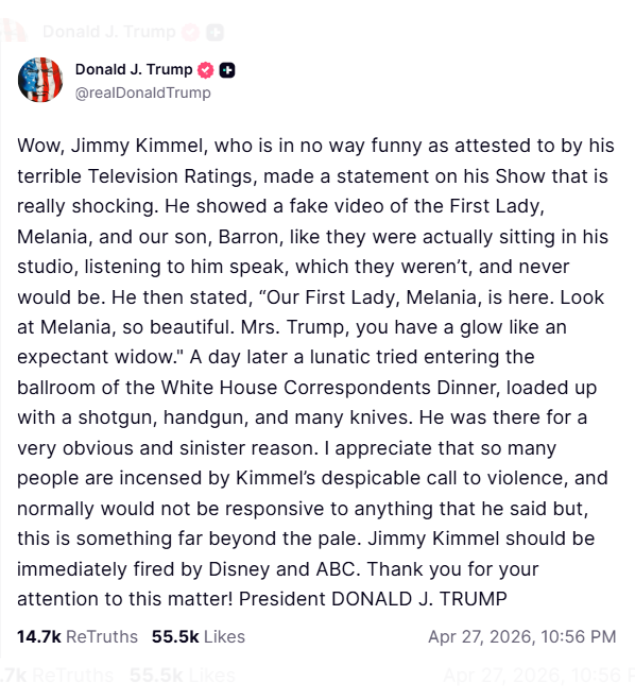Image resolution: width=635 pixels, height=700 pixels.
Task: Click "Disney and ABC" in the post text
Action: coord(274,571)
